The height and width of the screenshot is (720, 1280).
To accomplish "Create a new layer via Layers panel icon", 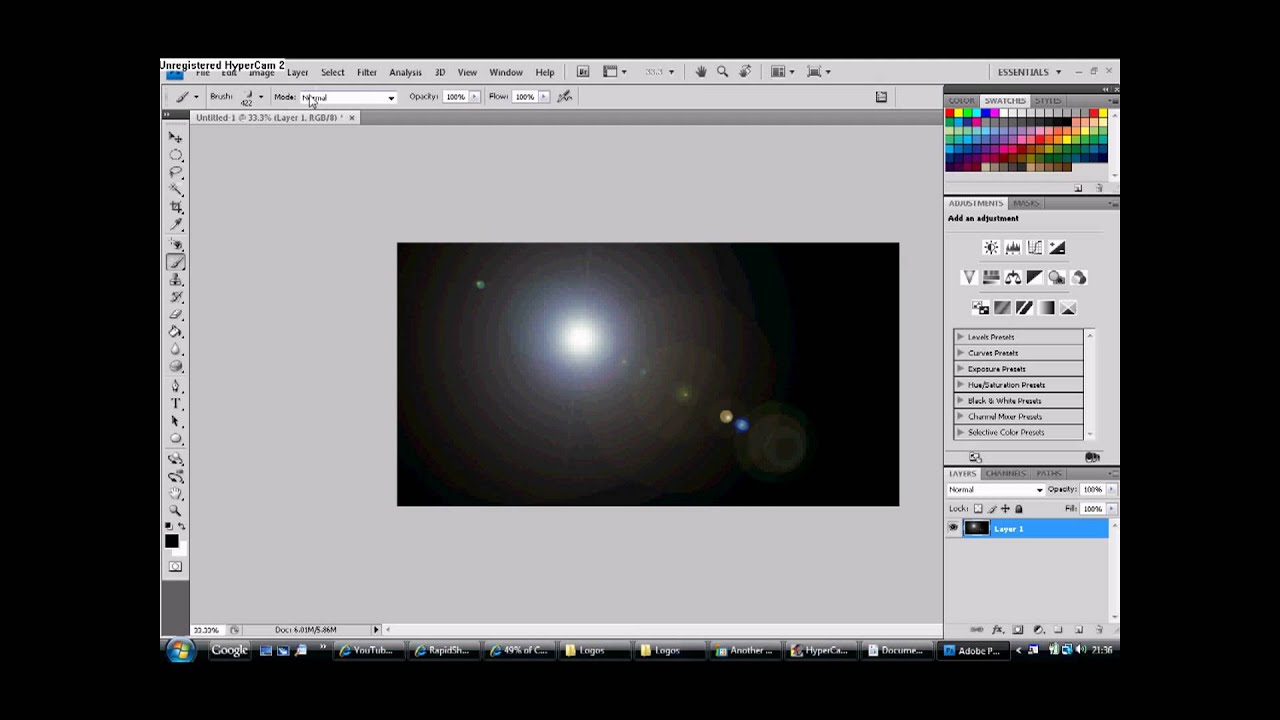I will coord(1079,630).
